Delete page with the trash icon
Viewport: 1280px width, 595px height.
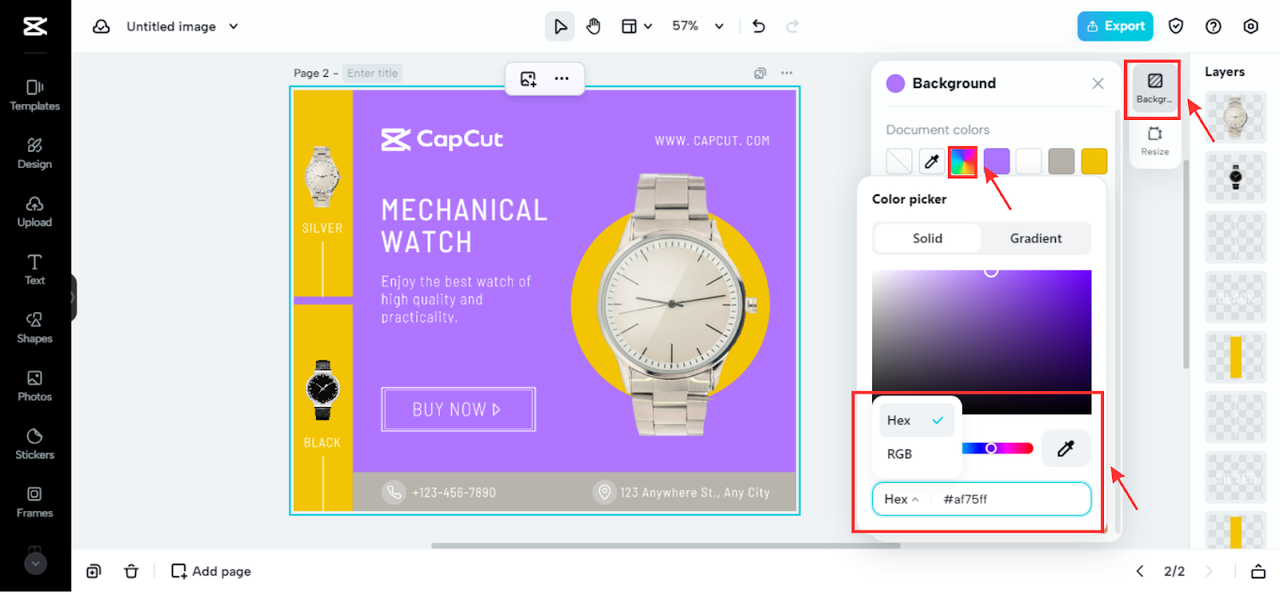131,571
